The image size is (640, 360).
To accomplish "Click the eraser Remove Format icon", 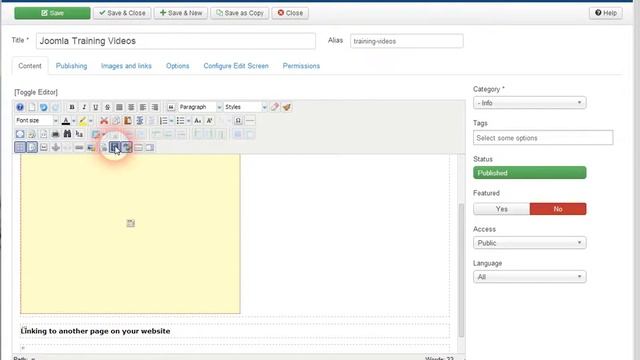I will (275, 107).
